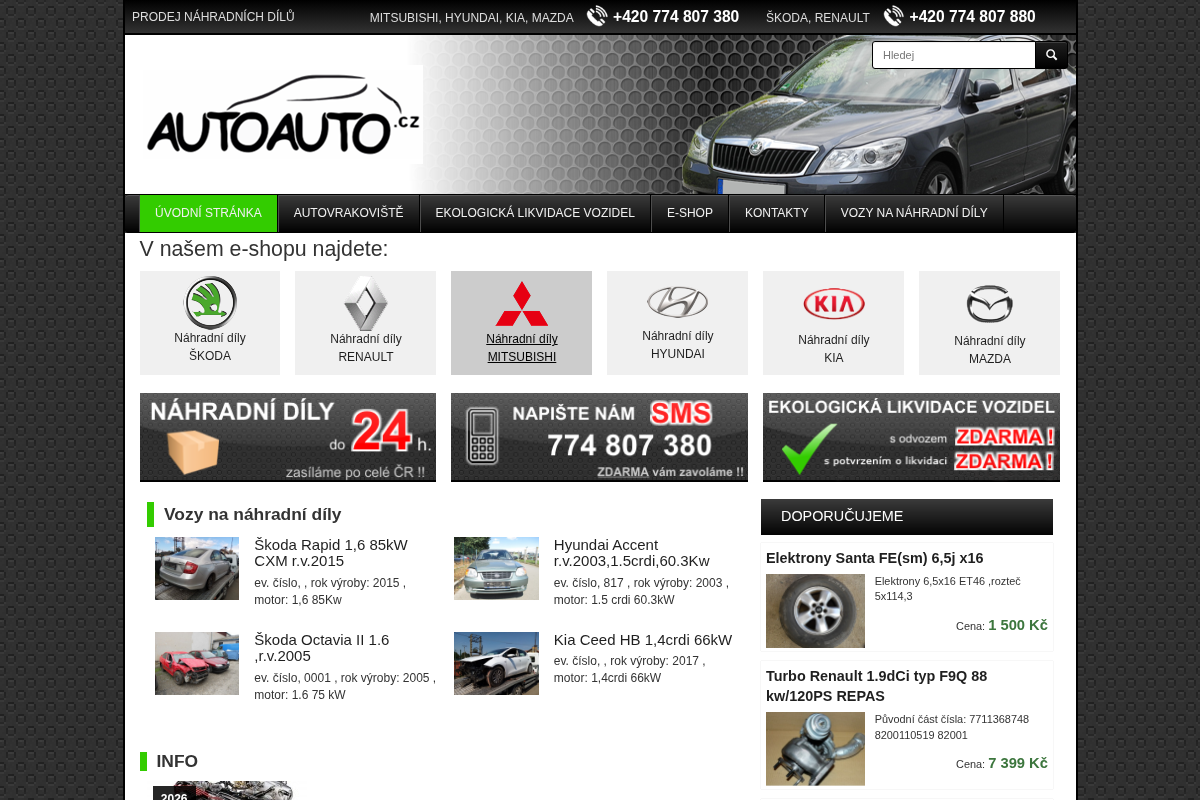The height and width of the screenshot is (800, 1200).
Task: Follow the Náhradní díly Renault link
Action: [x=366, y=348]
